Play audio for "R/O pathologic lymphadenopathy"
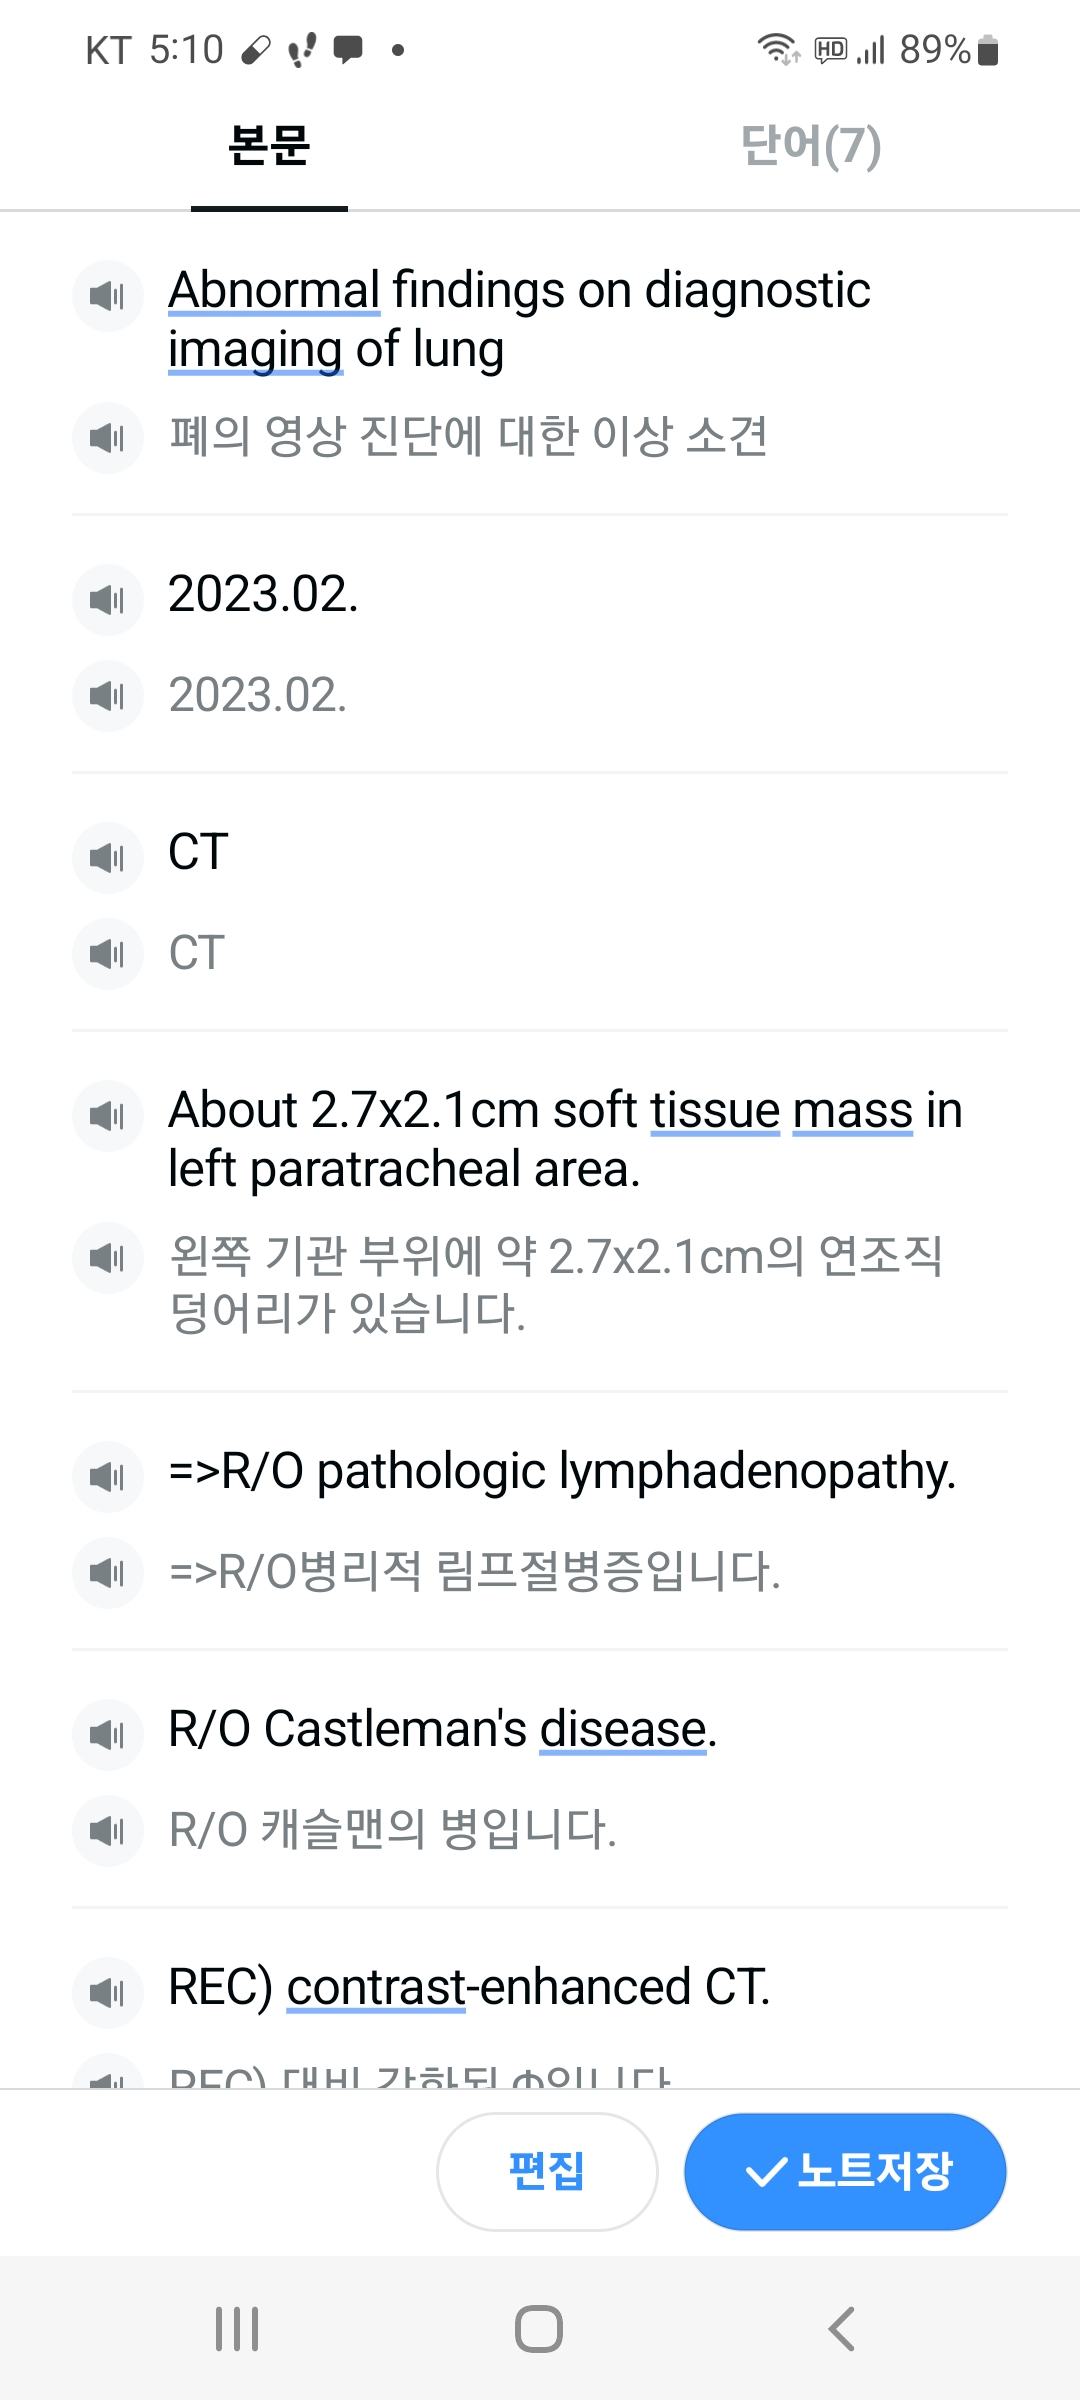 pyautogui.click(x=108, y=1477)
